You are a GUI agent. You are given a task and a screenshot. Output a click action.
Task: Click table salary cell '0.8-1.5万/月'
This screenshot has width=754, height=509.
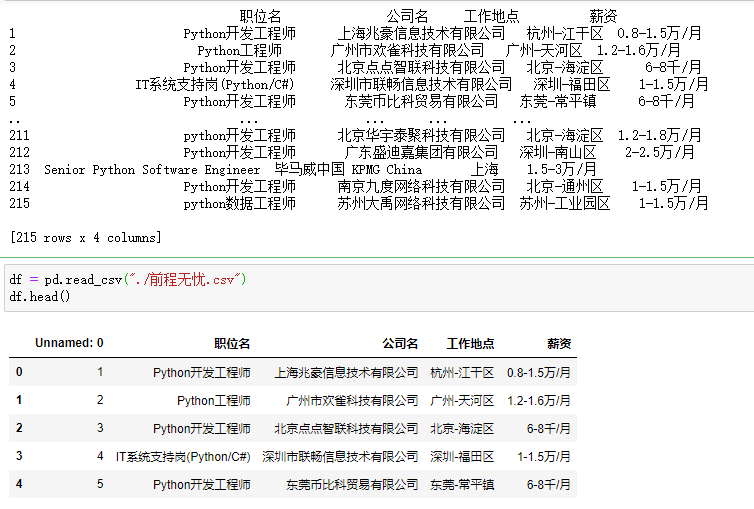click(x=539, y=372)
